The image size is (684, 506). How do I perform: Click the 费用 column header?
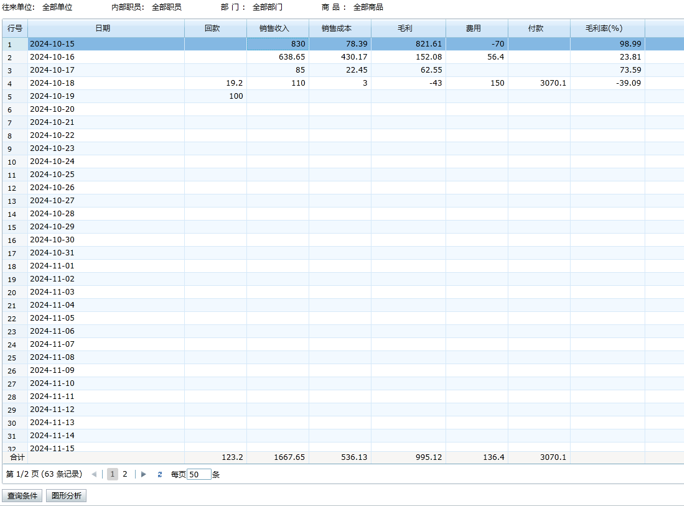coord(473,29)
